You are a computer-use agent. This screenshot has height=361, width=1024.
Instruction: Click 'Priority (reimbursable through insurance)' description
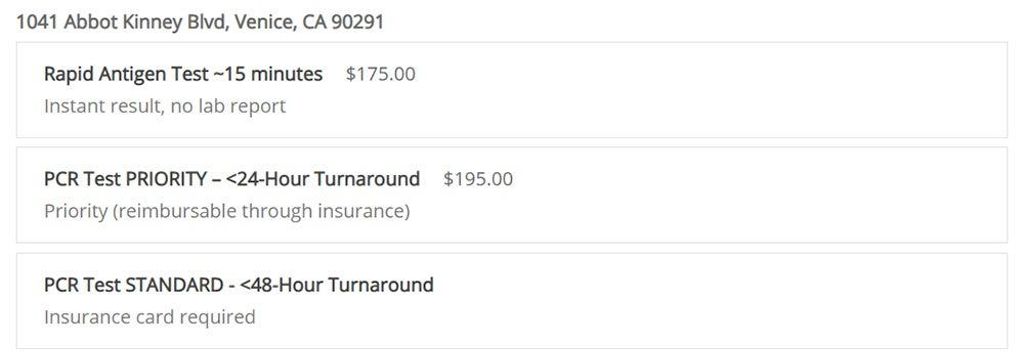pos(227,212)
